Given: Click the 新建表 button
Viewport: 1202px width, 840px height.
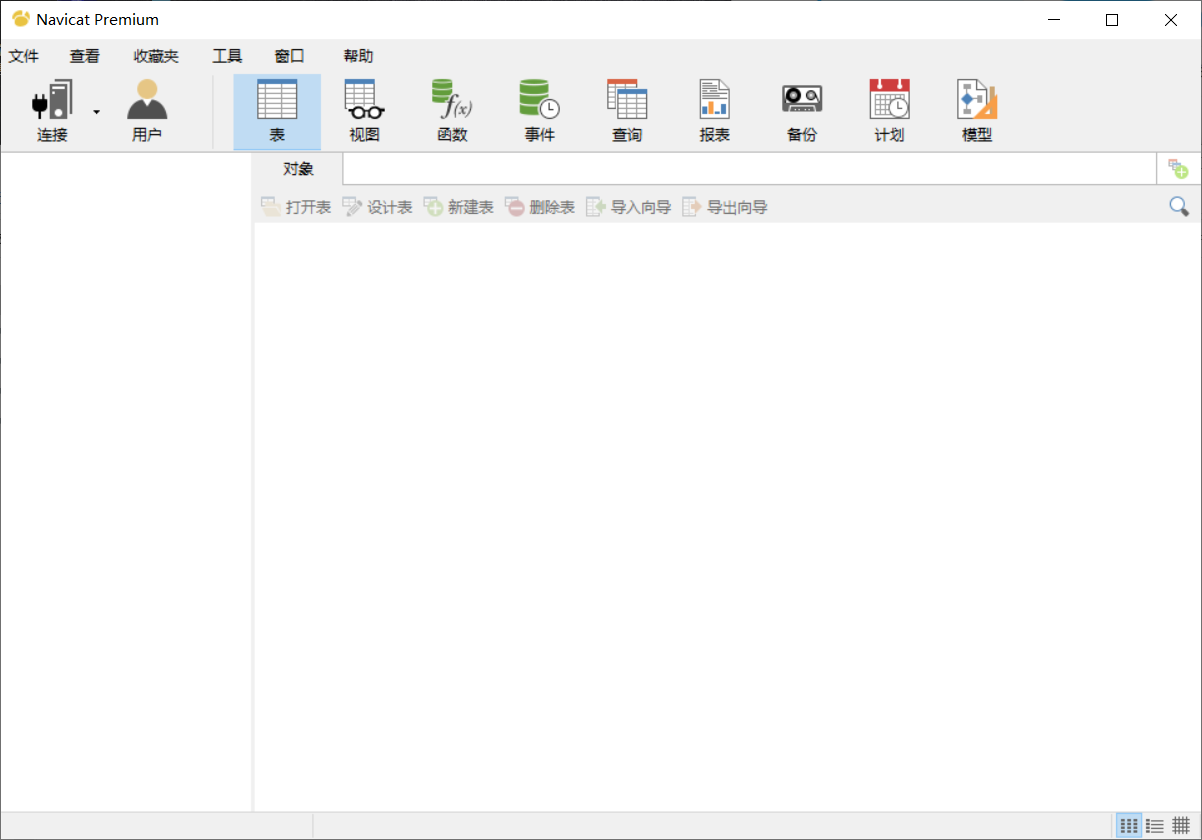Looking at the screenshot, I should 458,207.
